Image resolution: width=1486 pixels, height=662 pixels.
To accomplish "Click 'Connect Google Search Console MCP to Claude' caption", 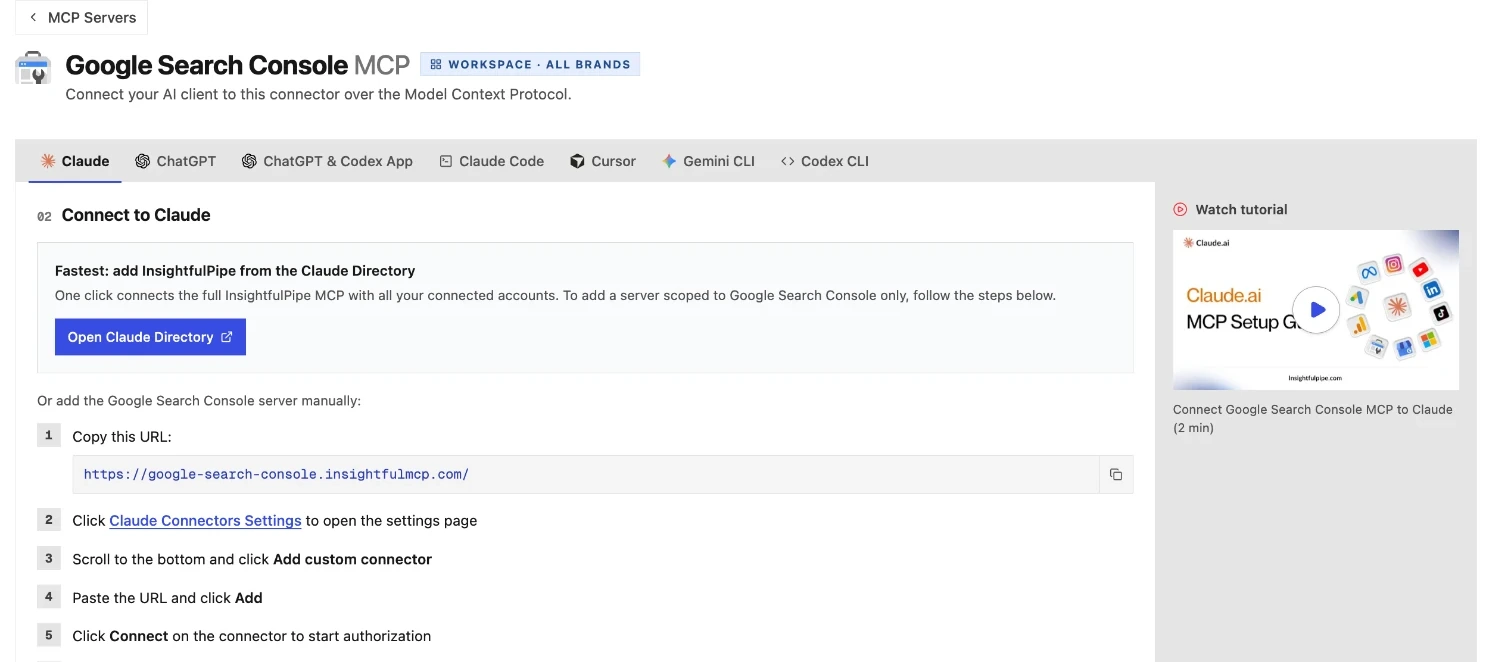I will point(1312,418).
